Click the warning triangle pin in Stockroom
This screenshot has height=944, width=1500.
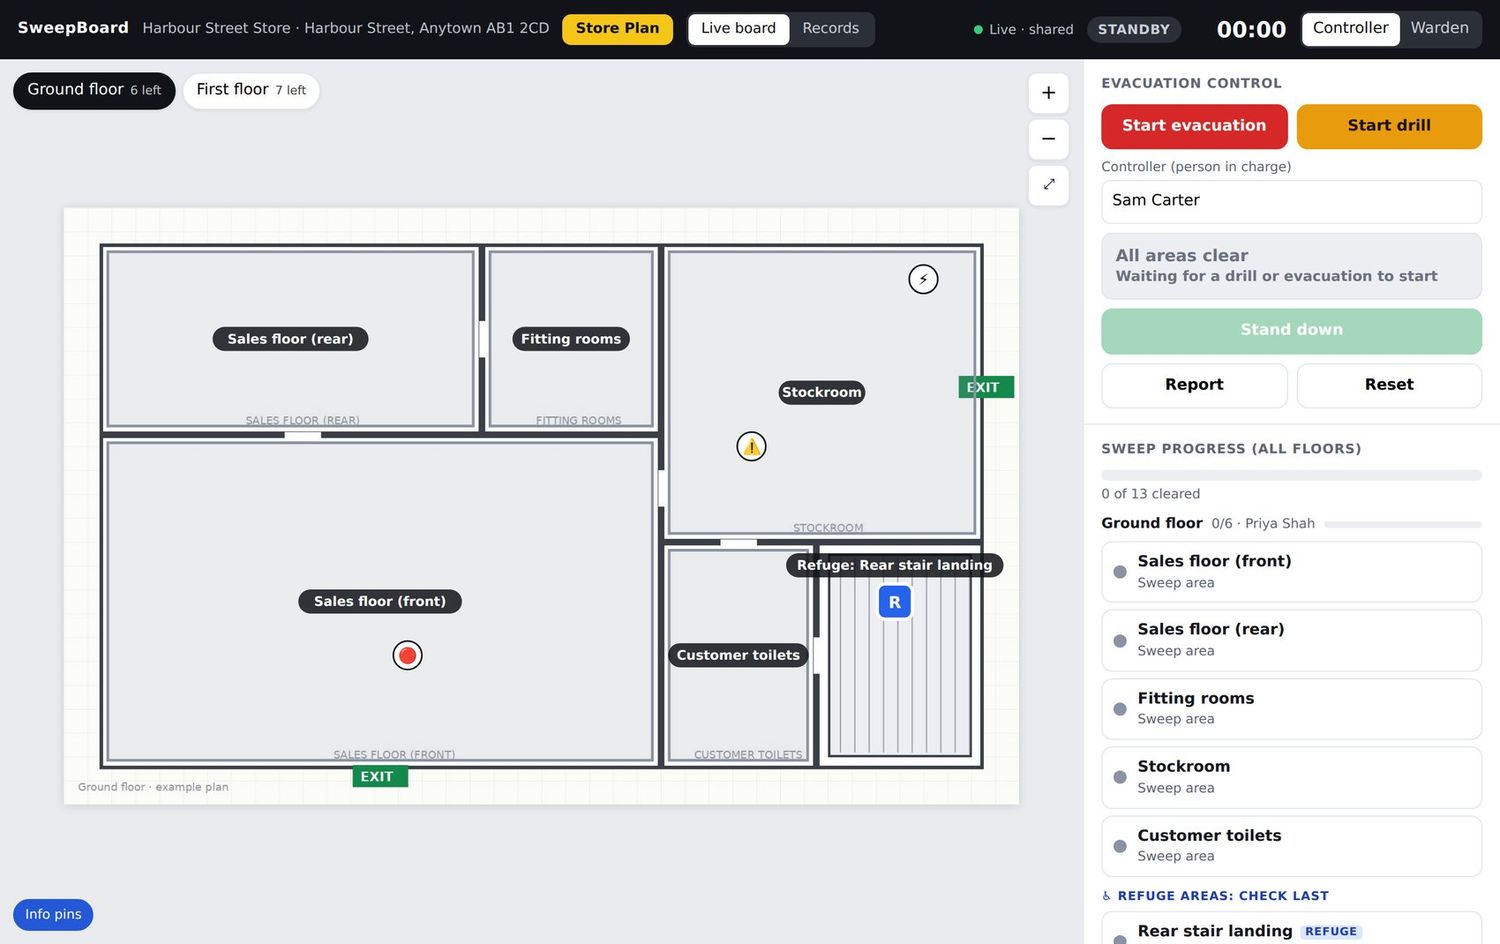pyautogui.click(x=751, y=446)
